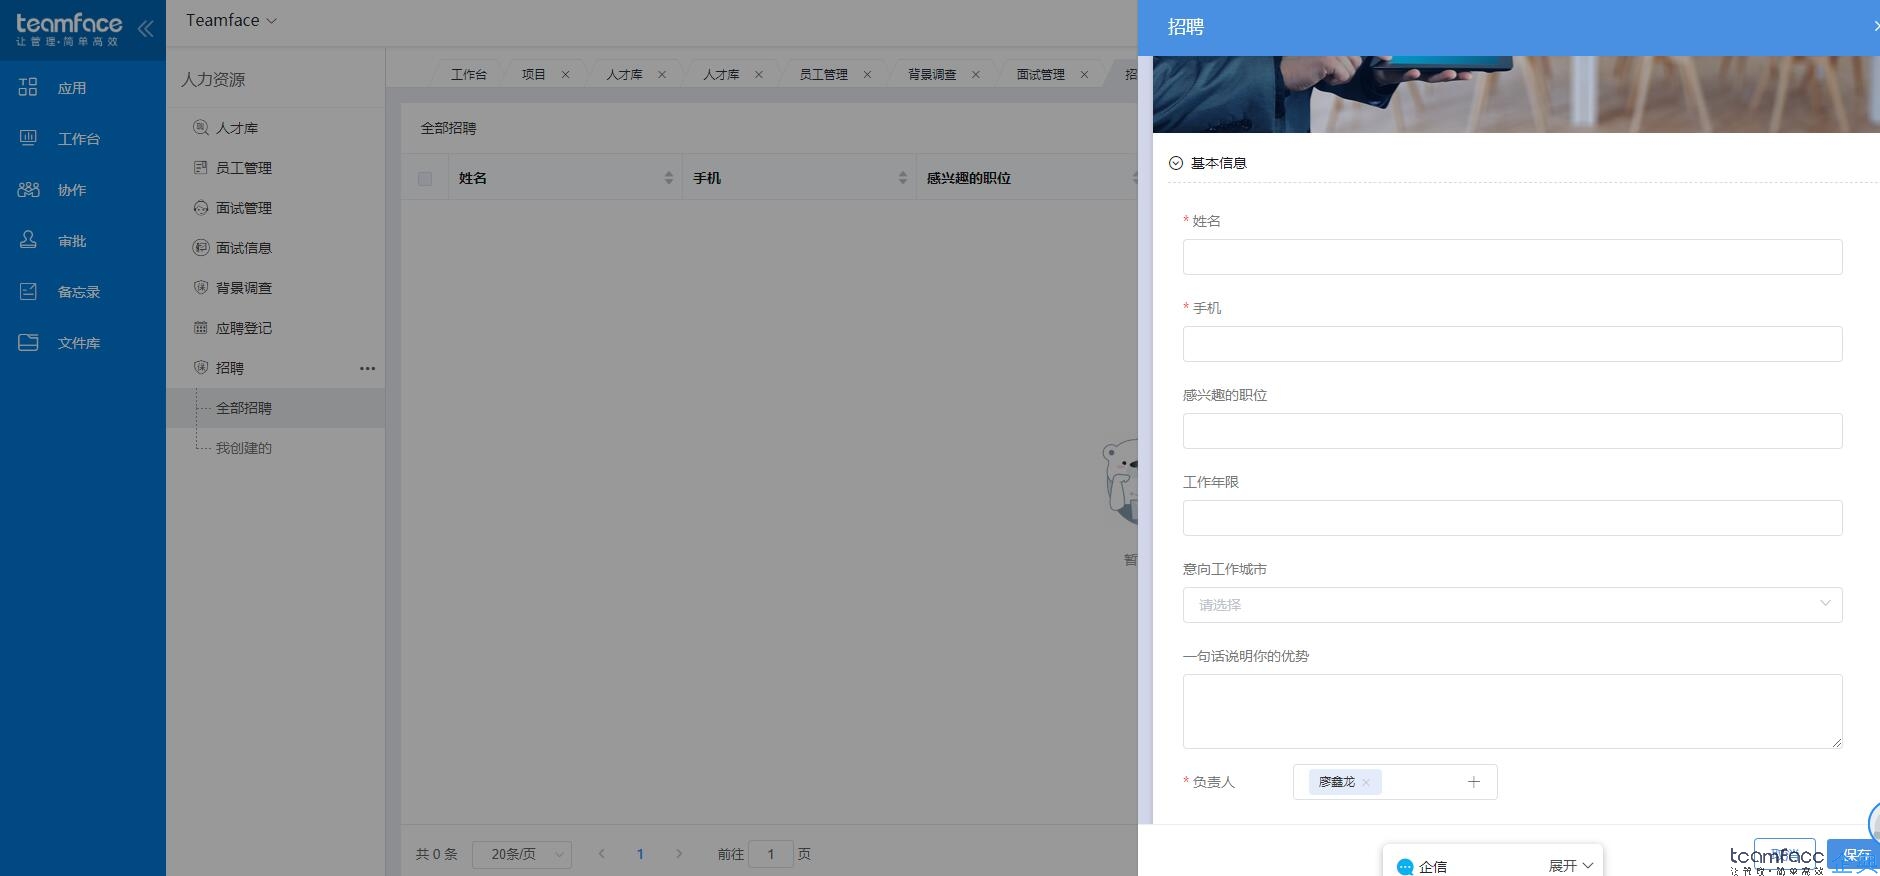The image size is (1880, 876).
Task: Click page number 1 in pagination
Action: (640, 854)
